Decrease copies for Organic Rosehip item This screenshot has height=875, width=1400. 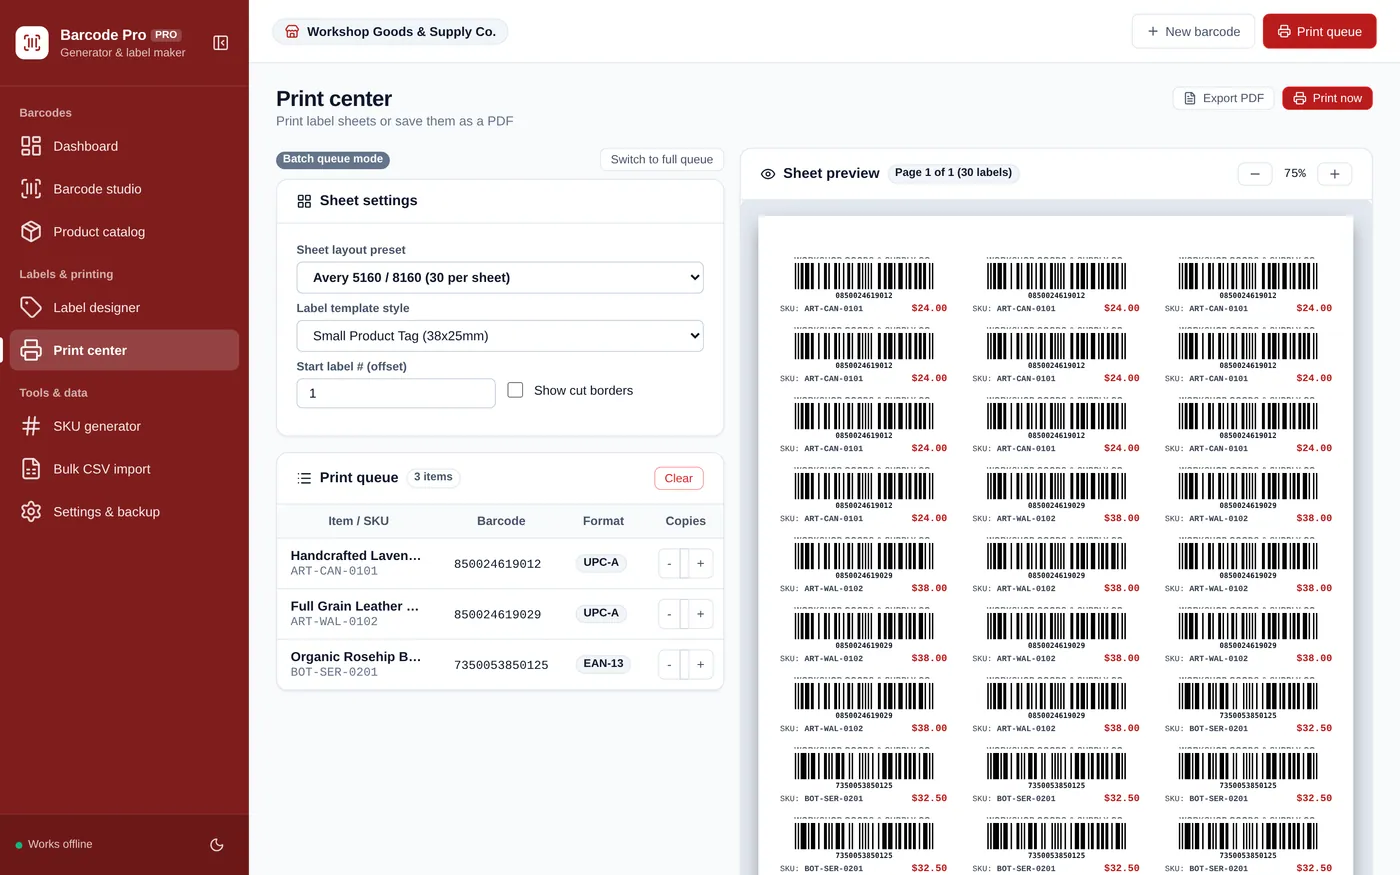tap(669, 665)
